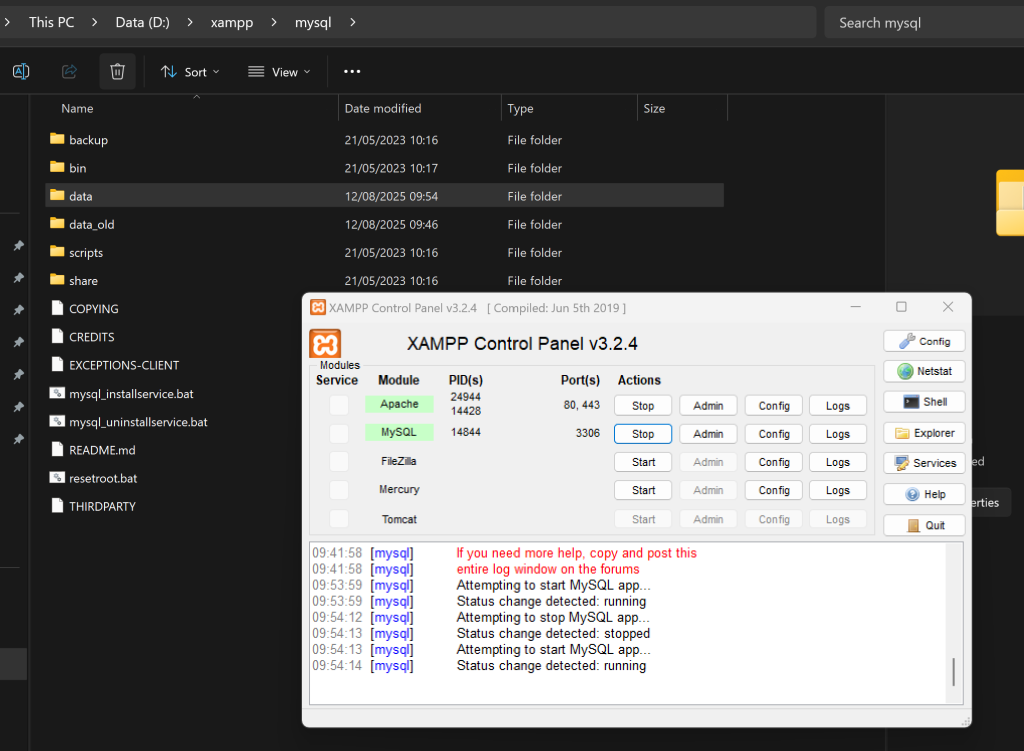Open Netstat in XAMPP panel

tap(924, 371)
